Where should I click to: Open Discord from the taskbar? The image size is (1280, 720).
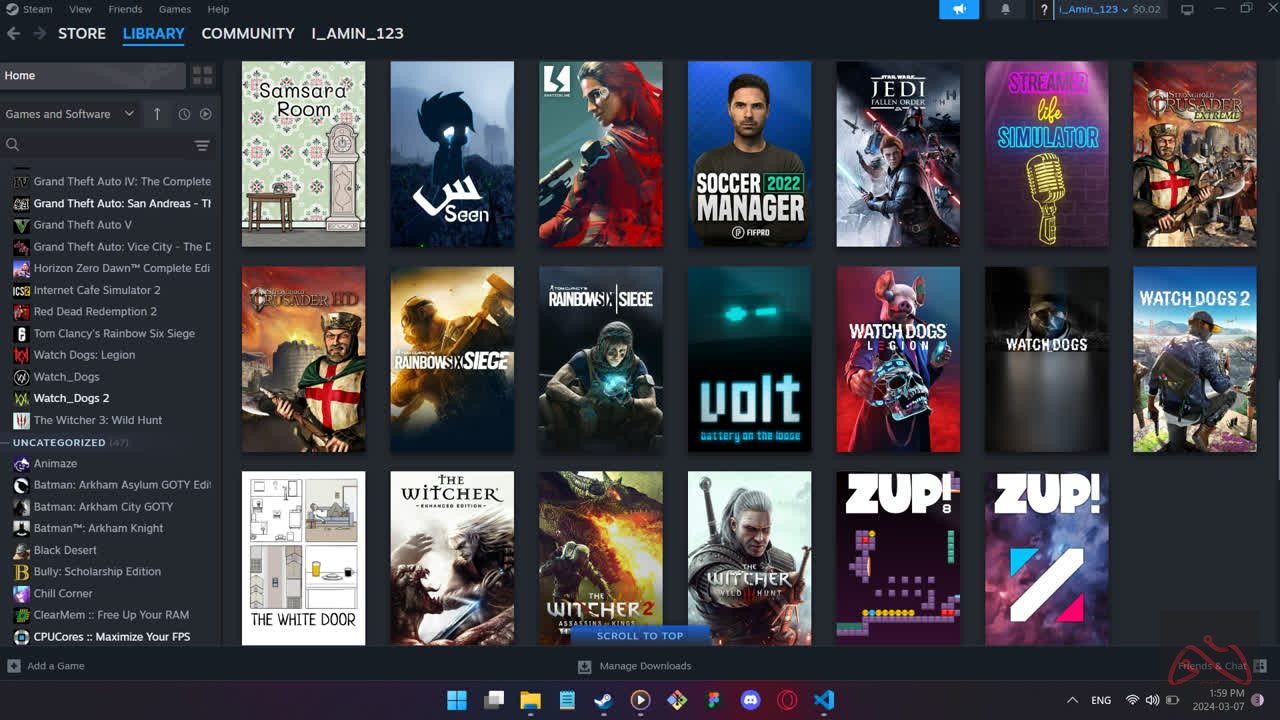coord(749,700)
